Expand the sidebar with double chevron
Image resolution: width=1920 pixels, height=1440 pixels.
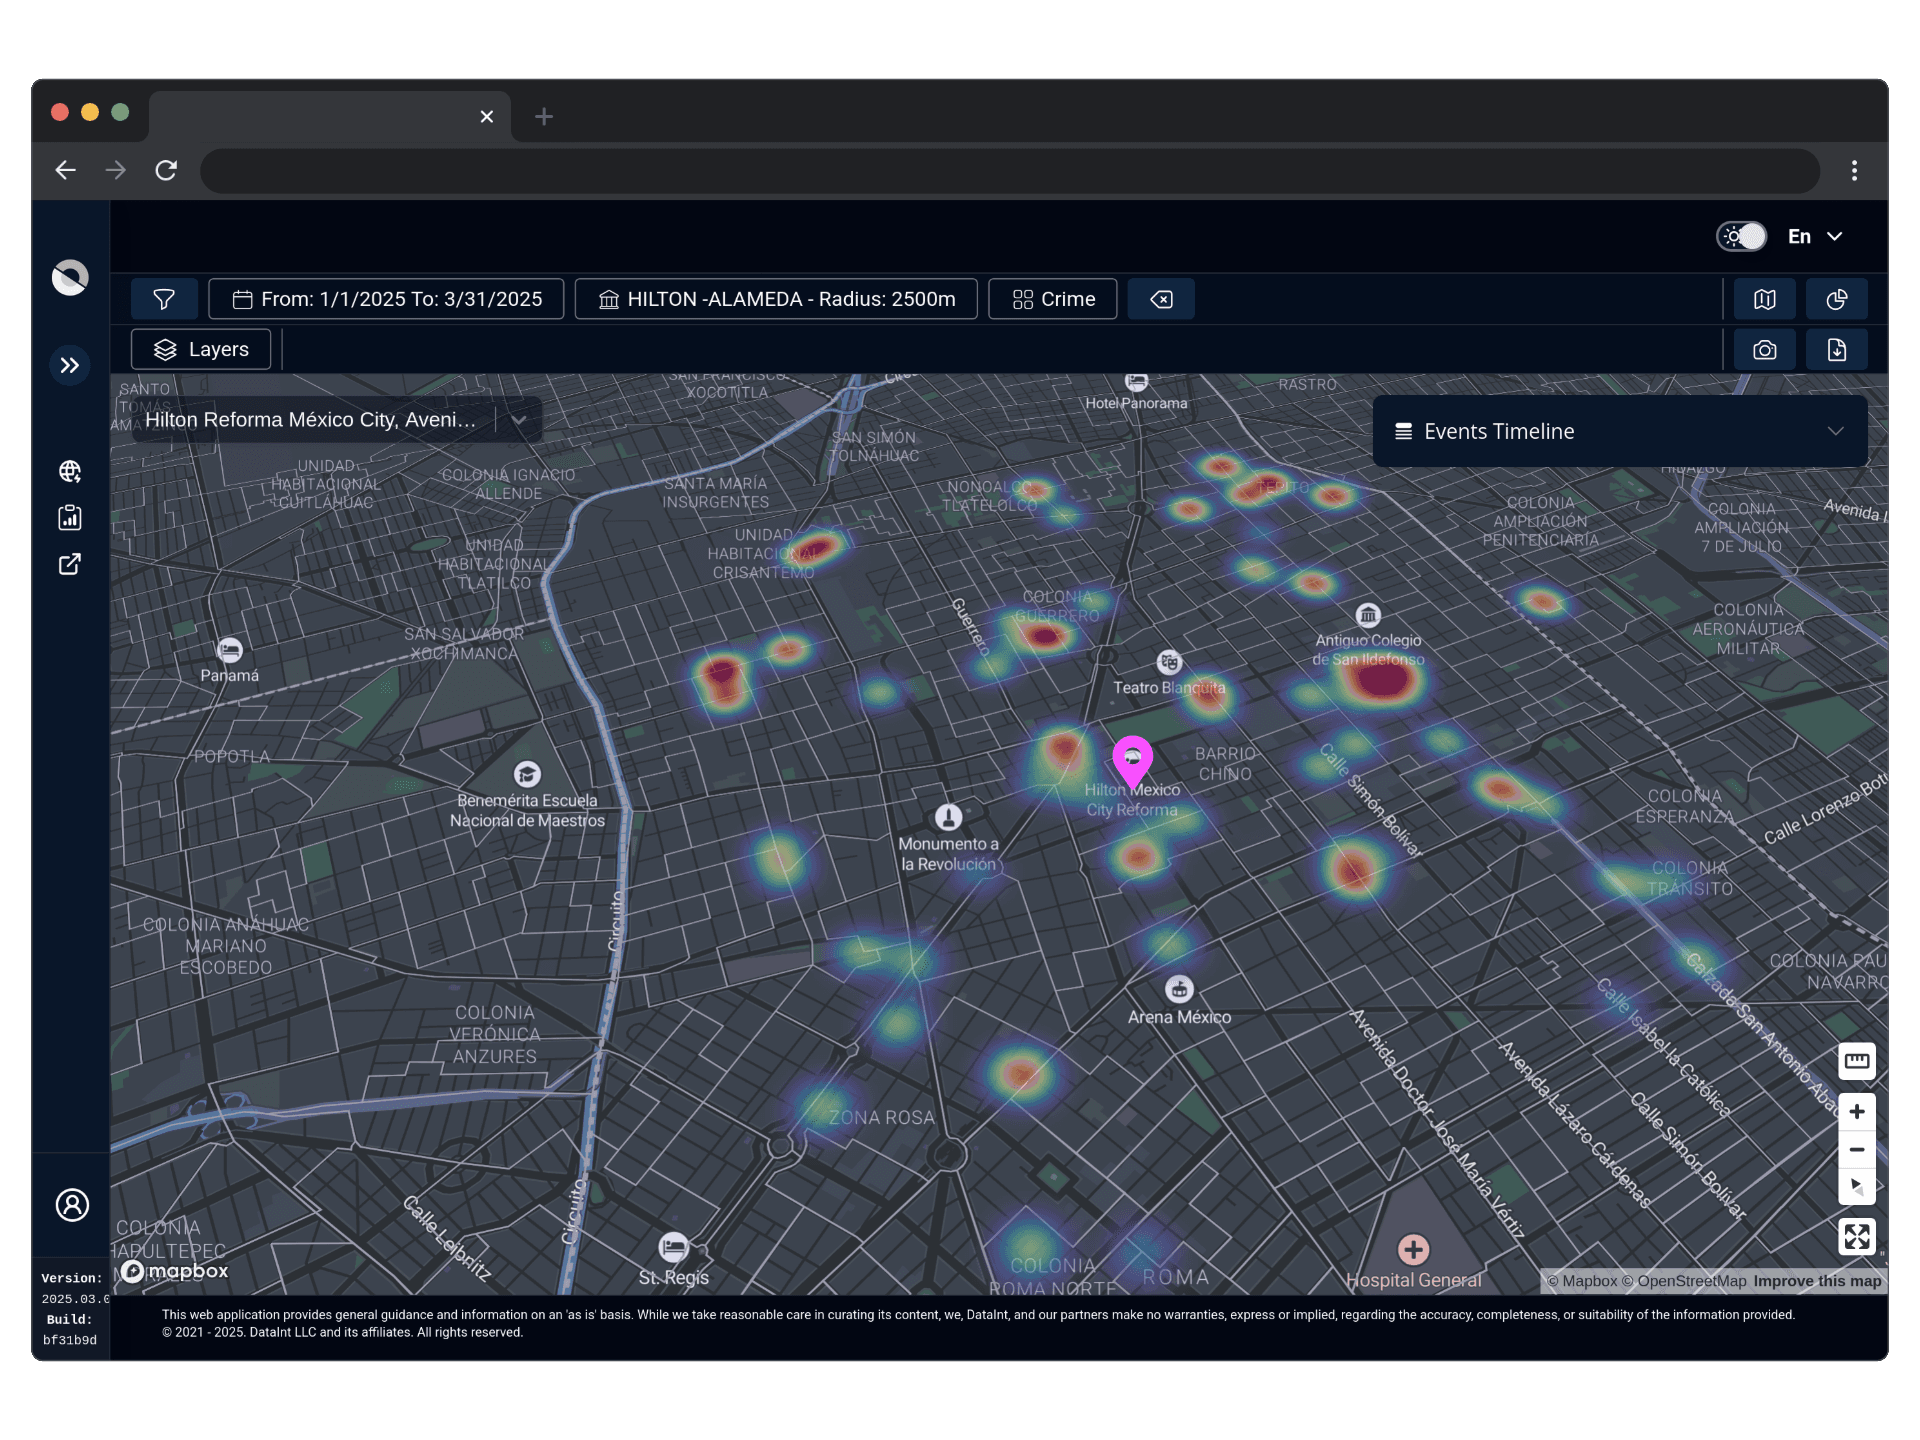pyautogui.click(x=70, y=365)
